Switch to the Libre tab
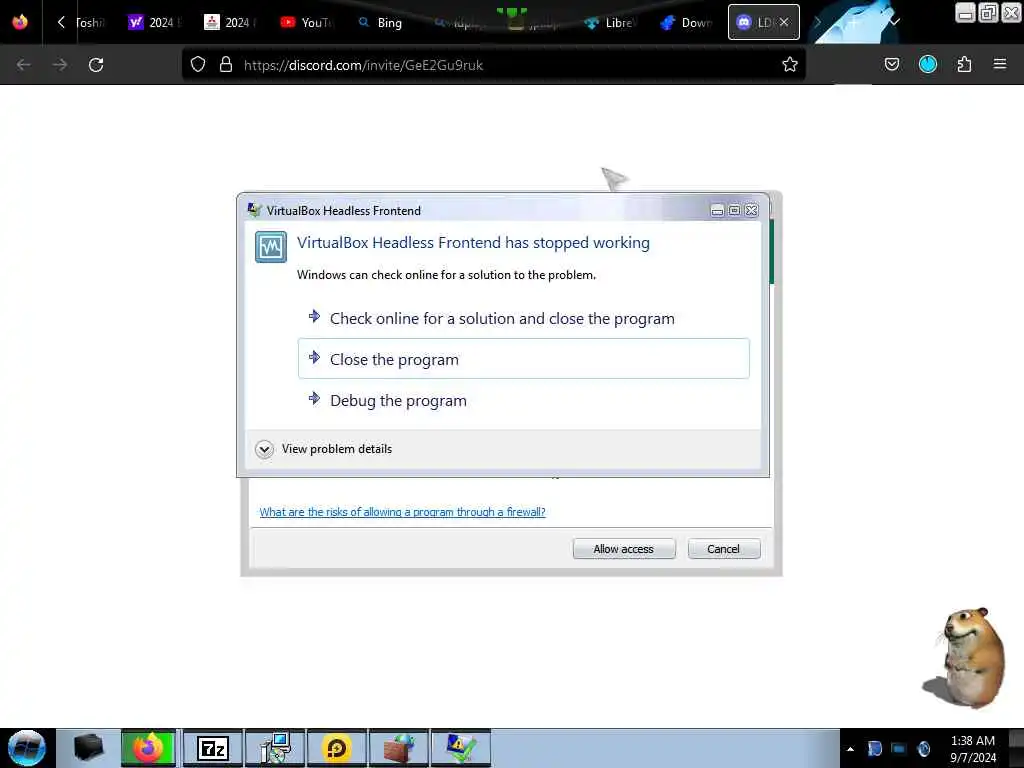The height and width of the screenshot is (768, 1024). pos(609,22)
